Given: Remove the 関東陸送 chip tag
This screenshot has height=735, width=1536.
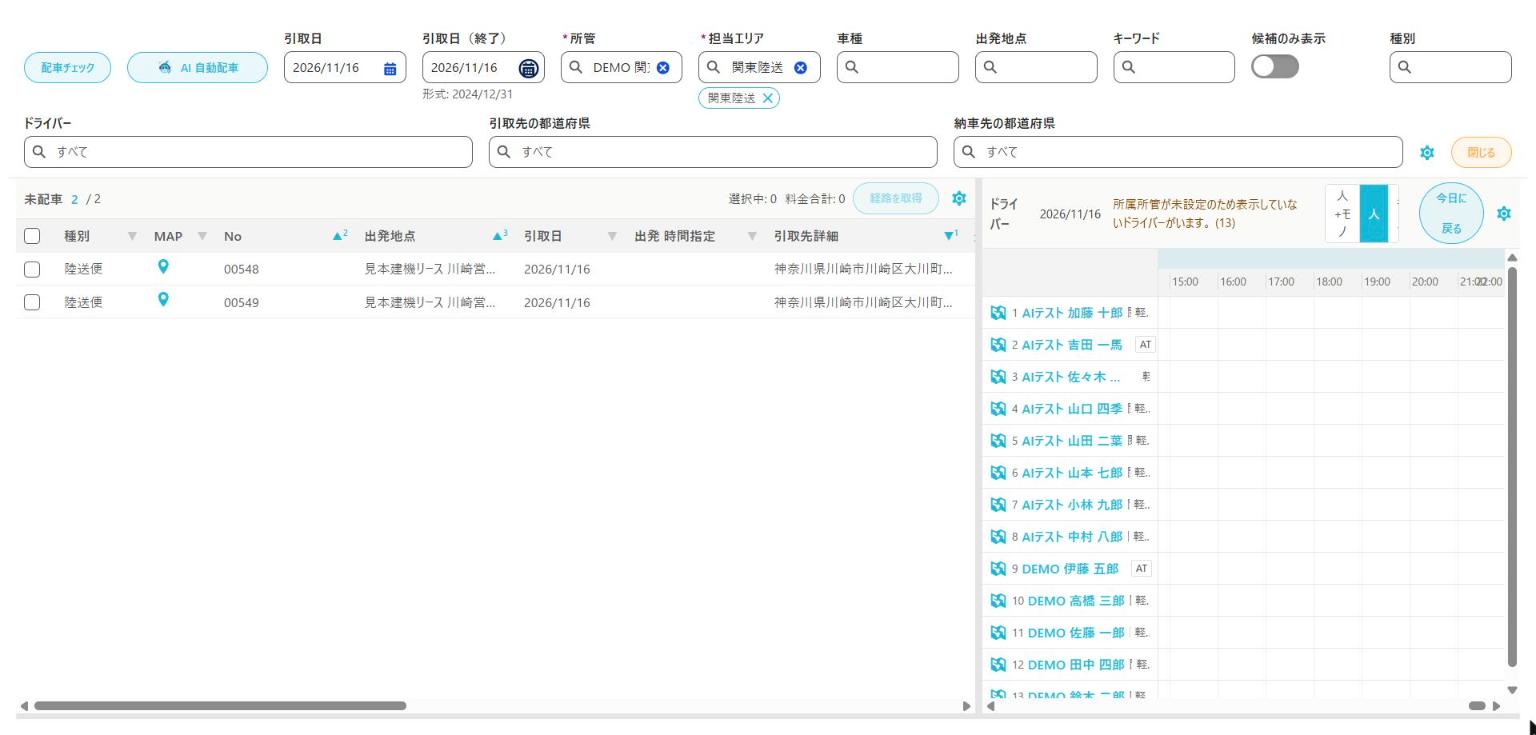Looking at the screenshot, I should point(768,98).
